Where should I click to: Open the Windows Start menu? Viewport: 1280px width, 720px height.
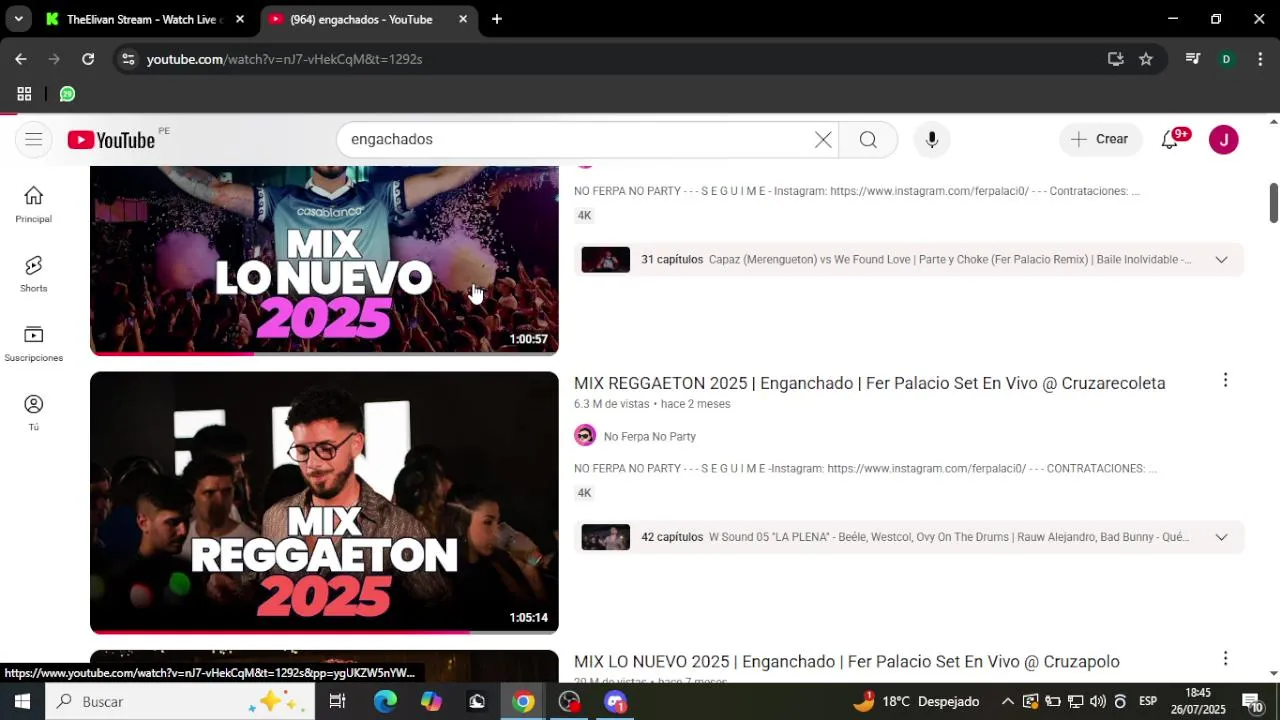point(22,701)
